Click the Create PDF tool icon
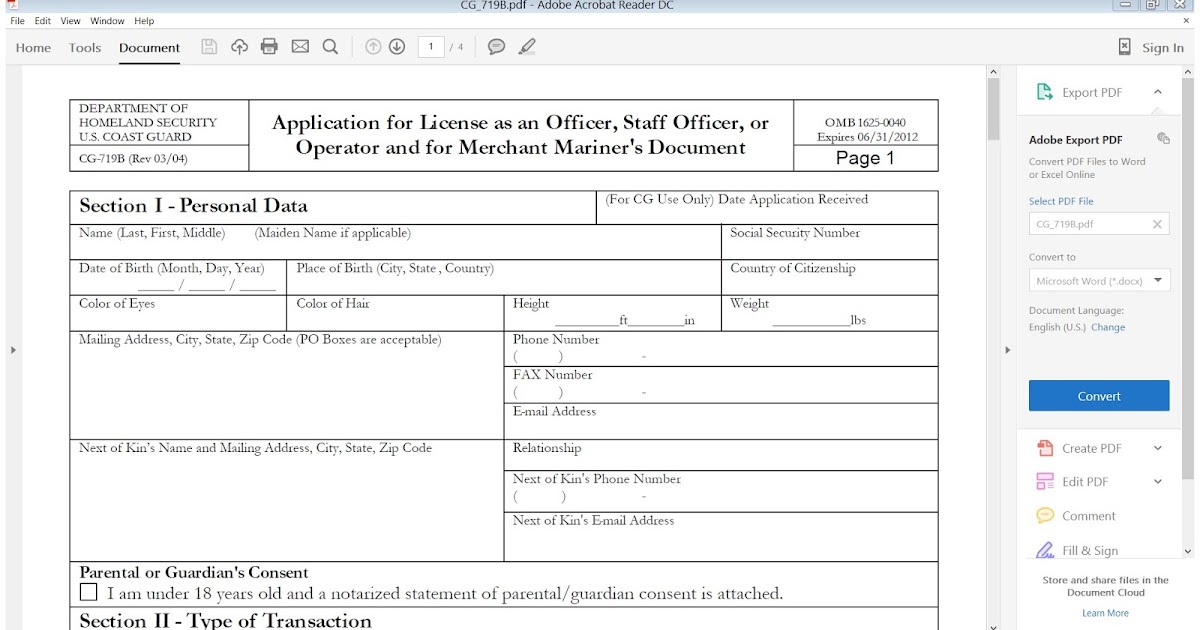 pyautogui.click(x=1045, y=448)
